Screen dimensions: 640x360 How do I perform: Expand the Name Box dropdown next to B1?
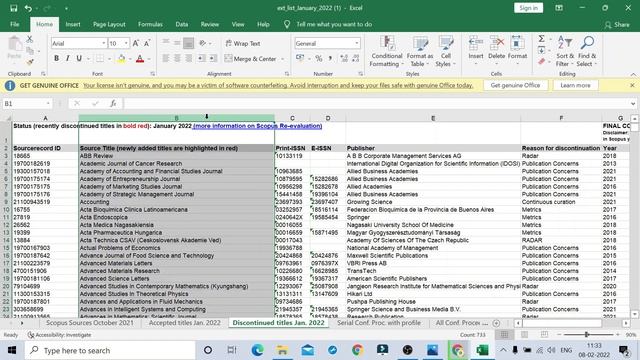click(48, 104)
